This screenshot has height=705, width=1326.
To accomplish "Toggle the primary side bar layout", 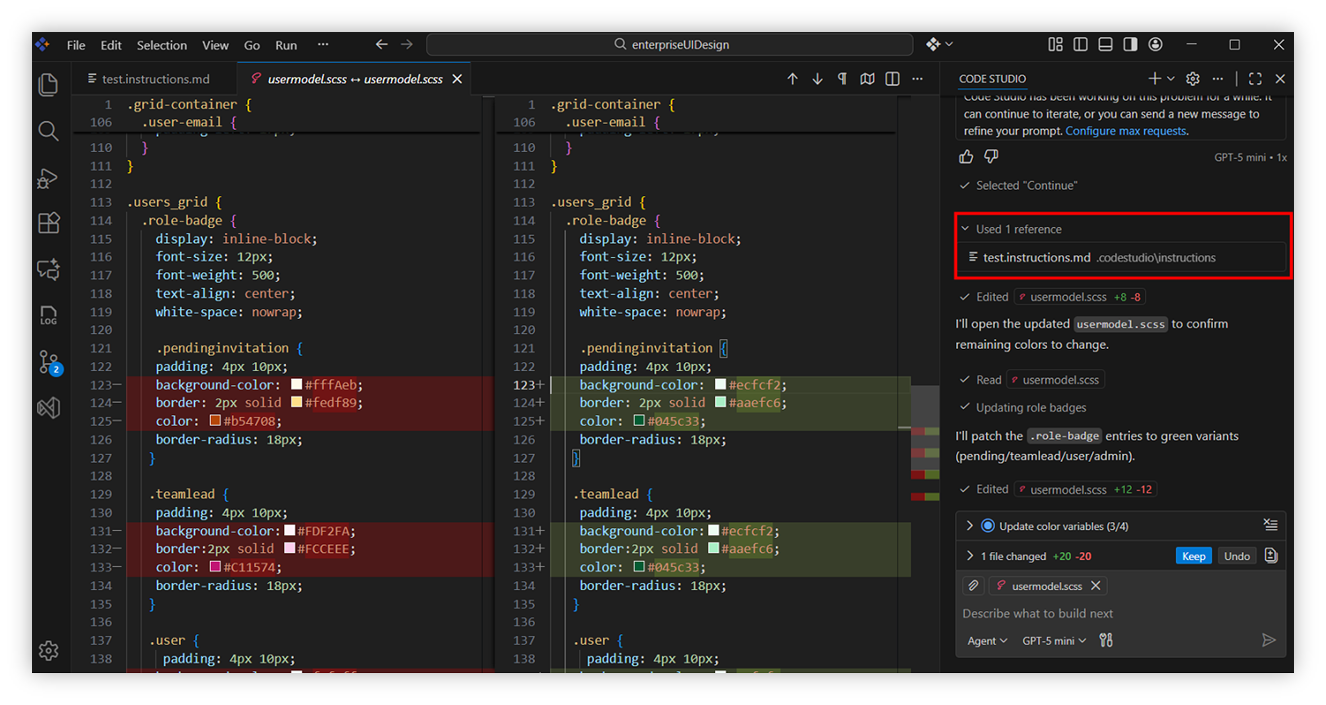I will 1080,45.
